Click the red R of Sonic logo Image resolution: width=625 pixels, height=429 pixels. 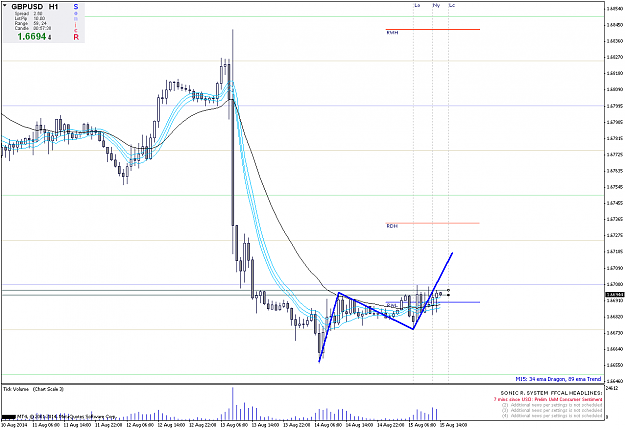coord(76,37)
